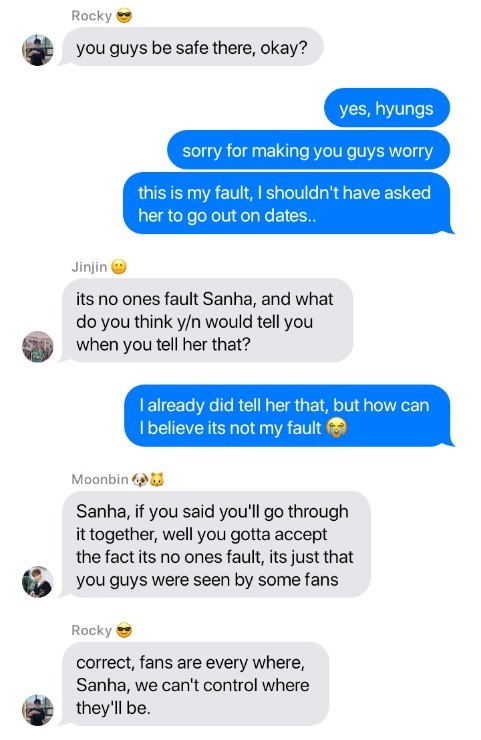Click the Moonbin sender name label

pos(100,479)
